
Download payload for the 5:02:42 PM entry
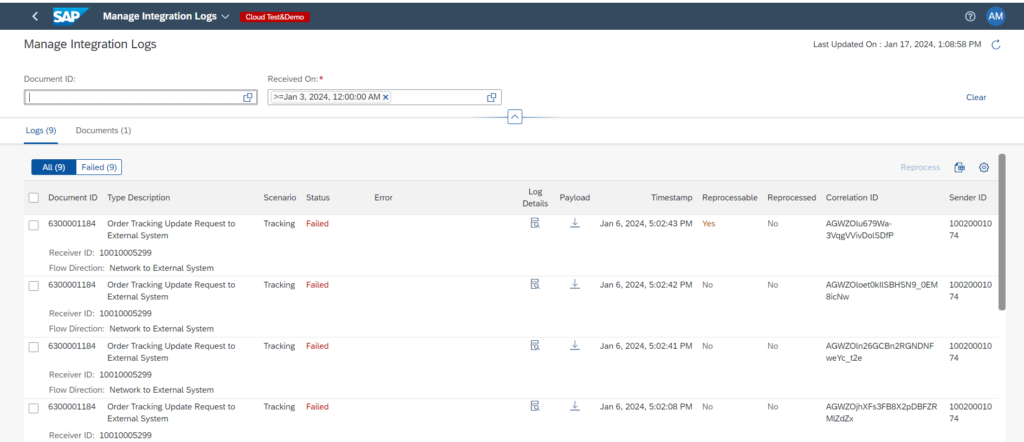(575, 284)
